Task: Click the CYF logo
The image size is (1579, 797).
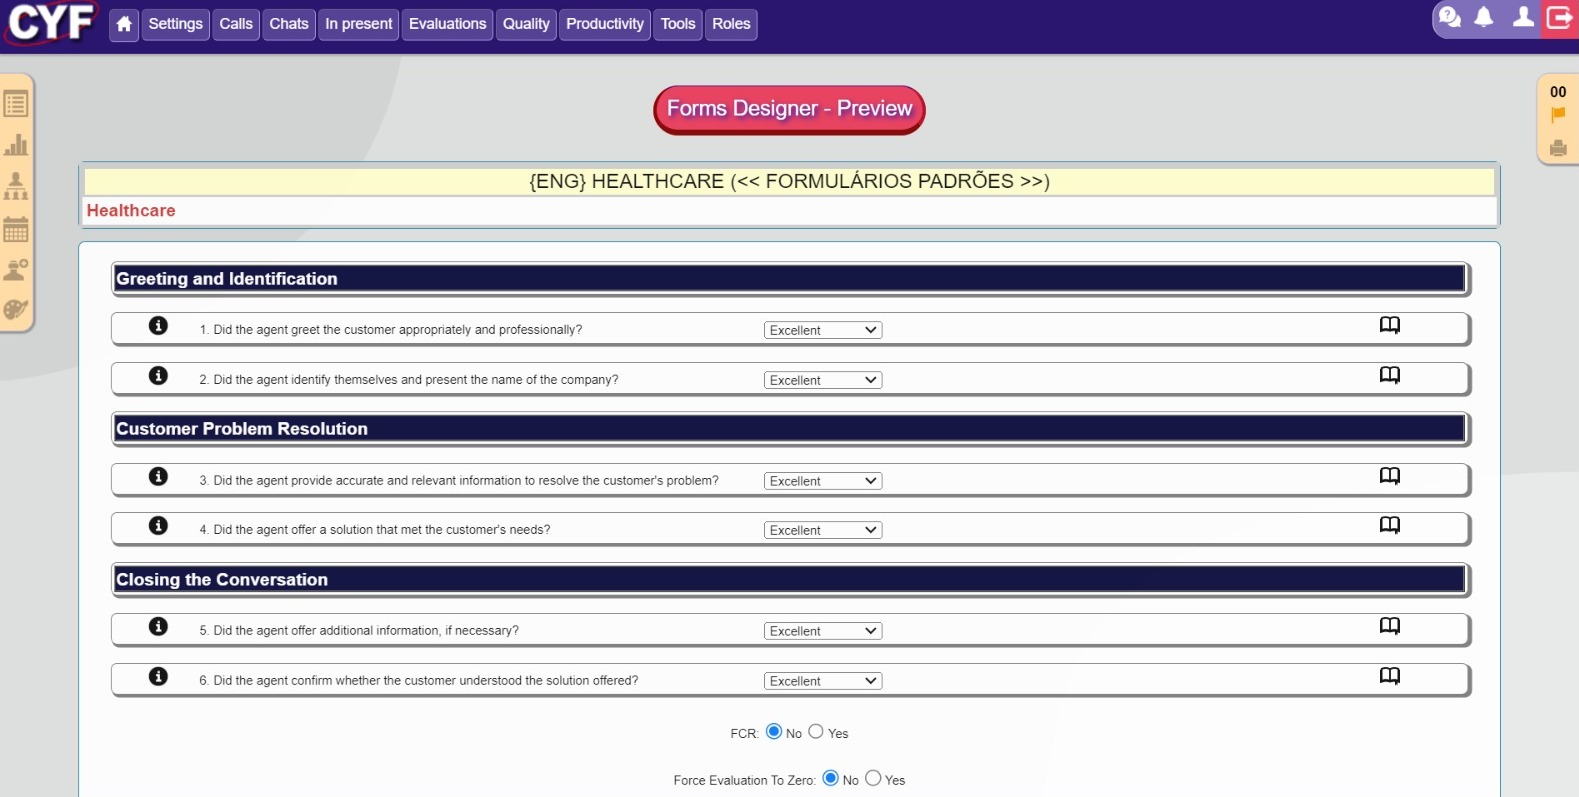Action: tap(51, 22)
